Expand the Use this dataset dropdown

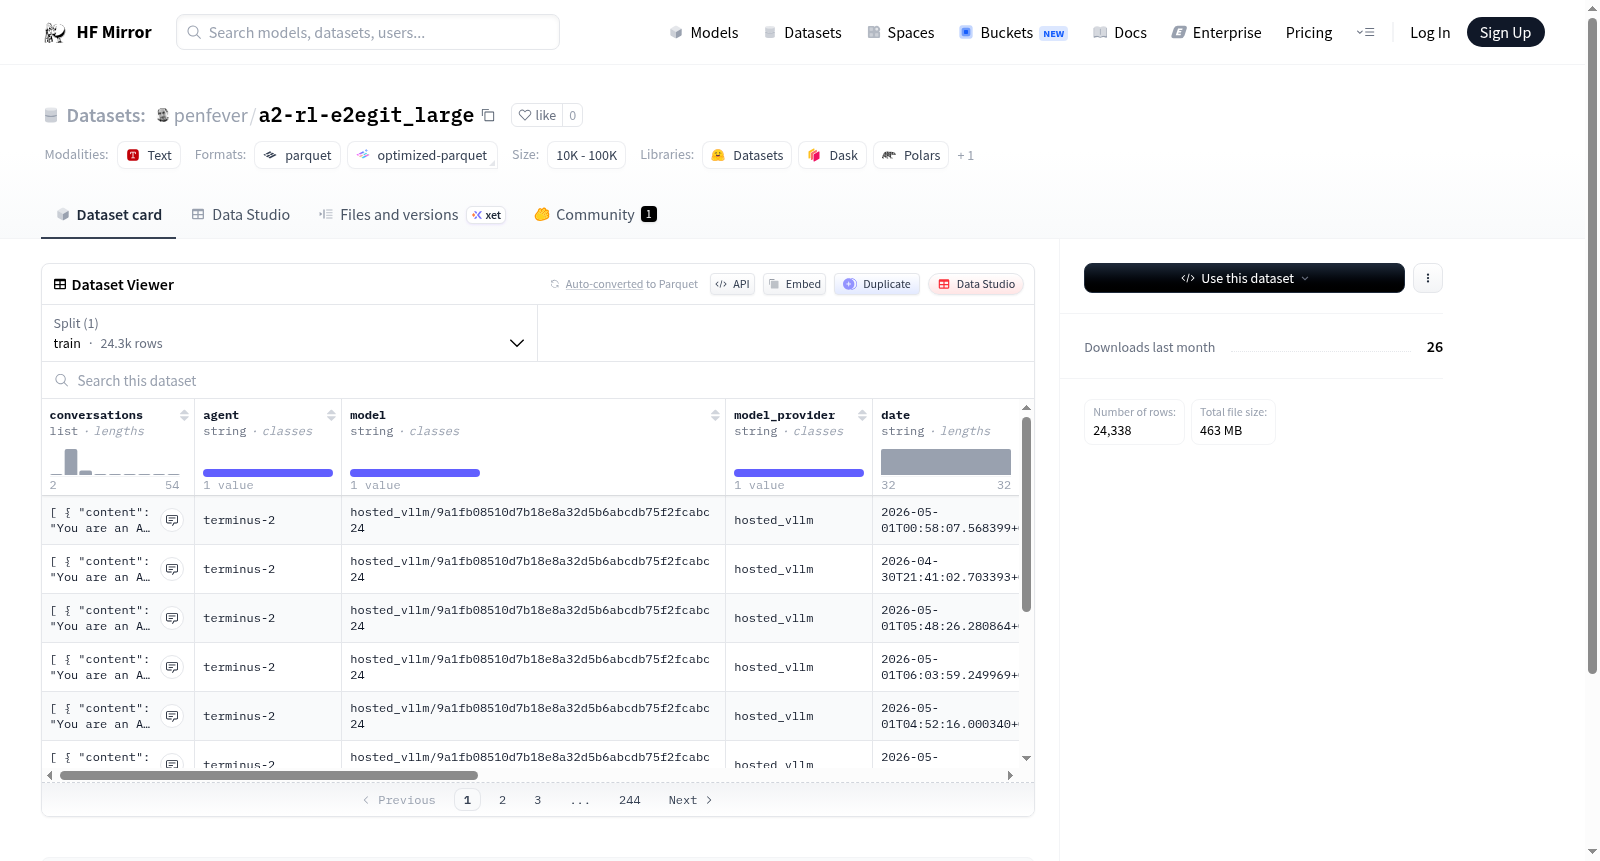tap(1244, 278)
